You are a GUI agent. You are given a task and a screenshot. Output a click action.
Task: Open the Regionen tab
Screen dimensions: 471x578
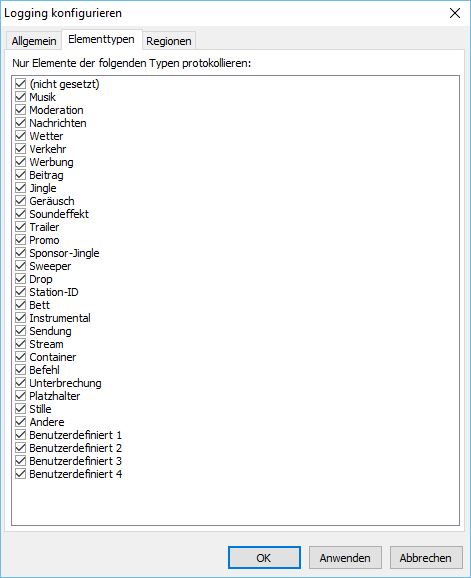coord(169,41)
